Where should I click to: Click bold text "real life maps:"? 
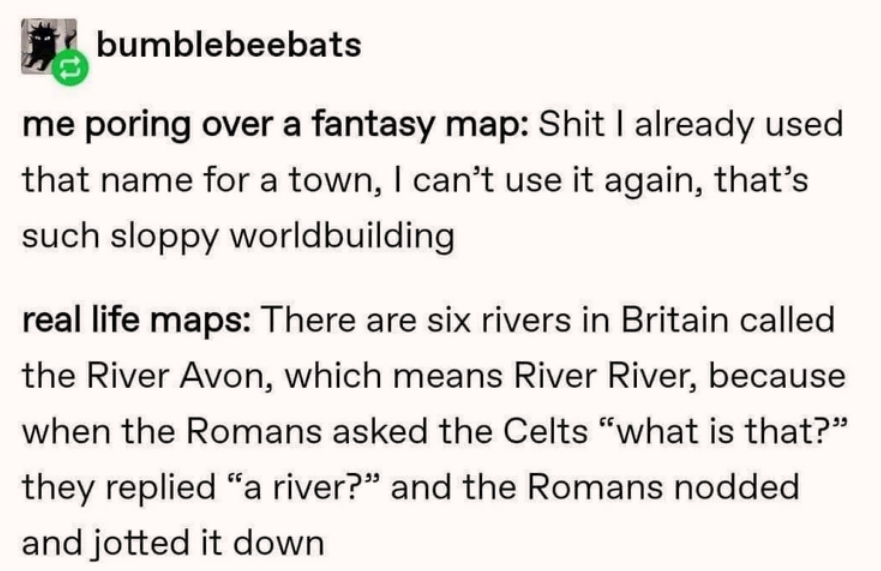tap(138, 322)
